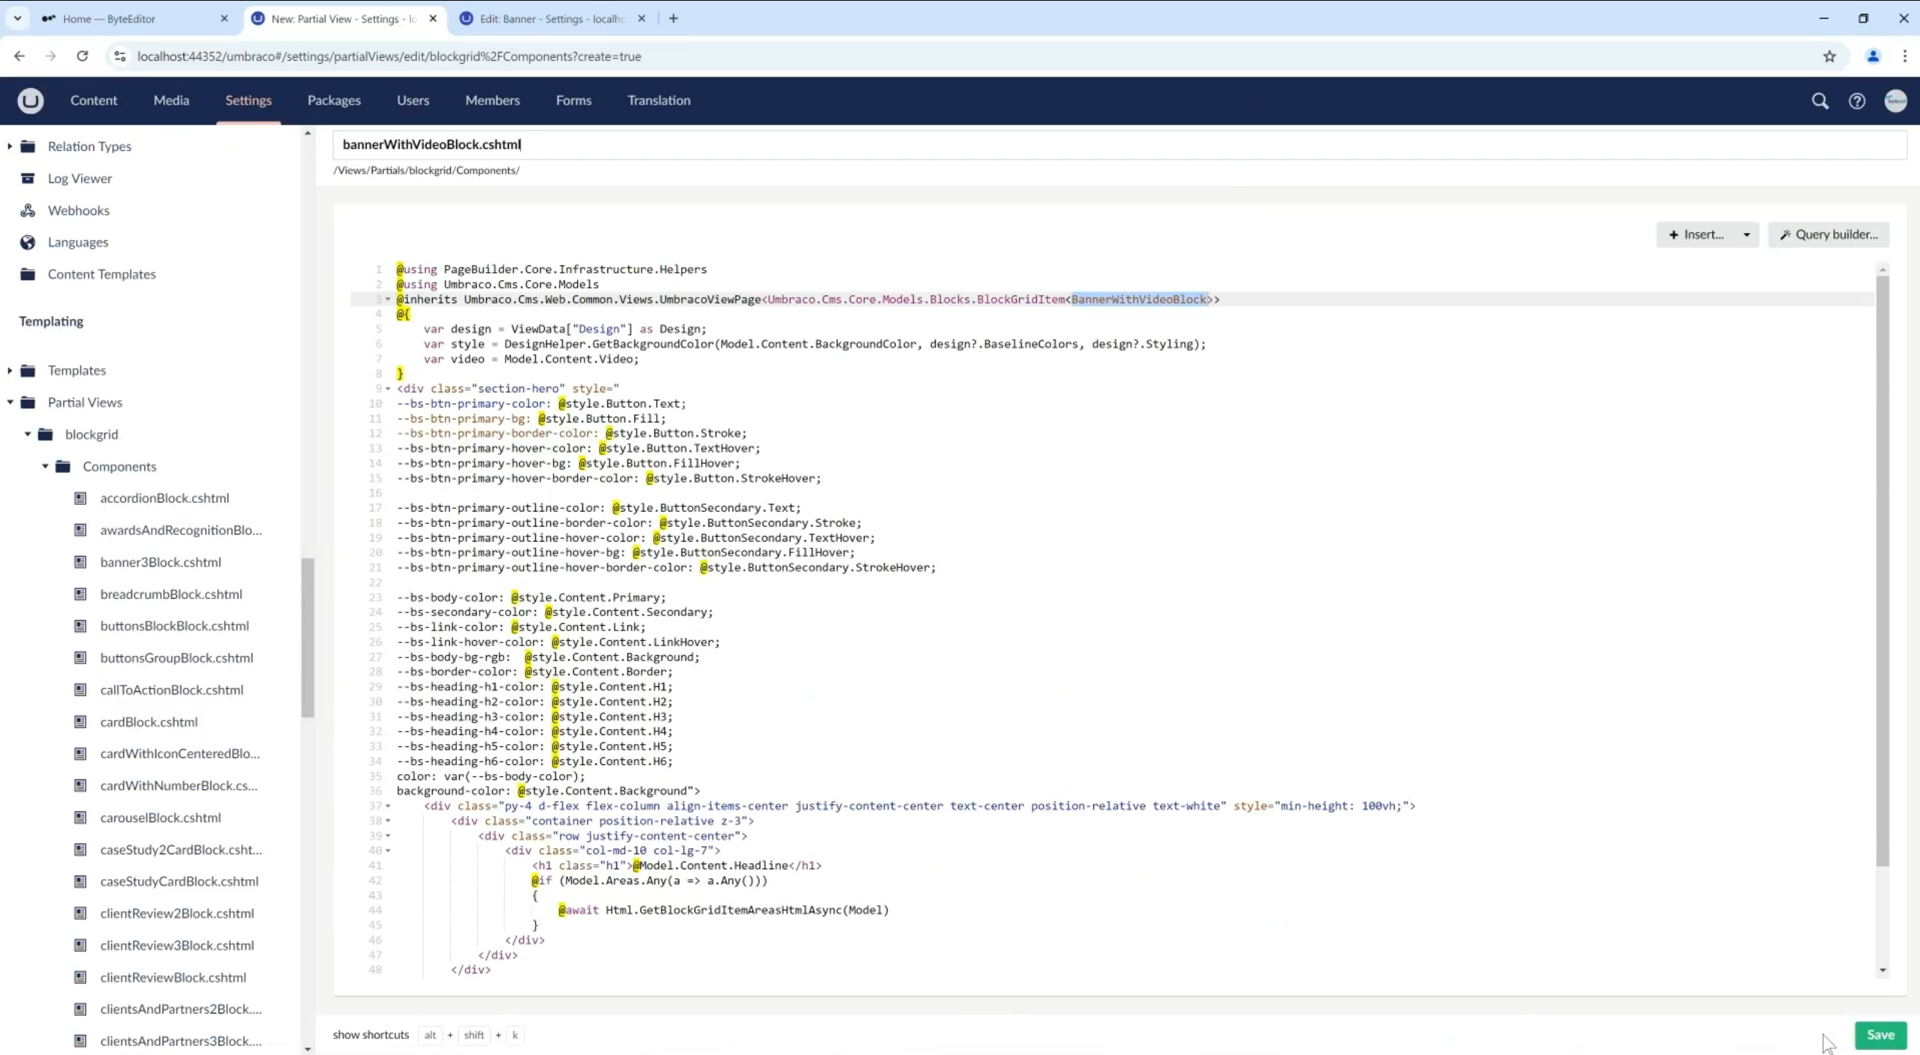Viewport: 1920px width, 1055px height.
Task: Open Webhooks in settings tree
Action: pos(78,210)
